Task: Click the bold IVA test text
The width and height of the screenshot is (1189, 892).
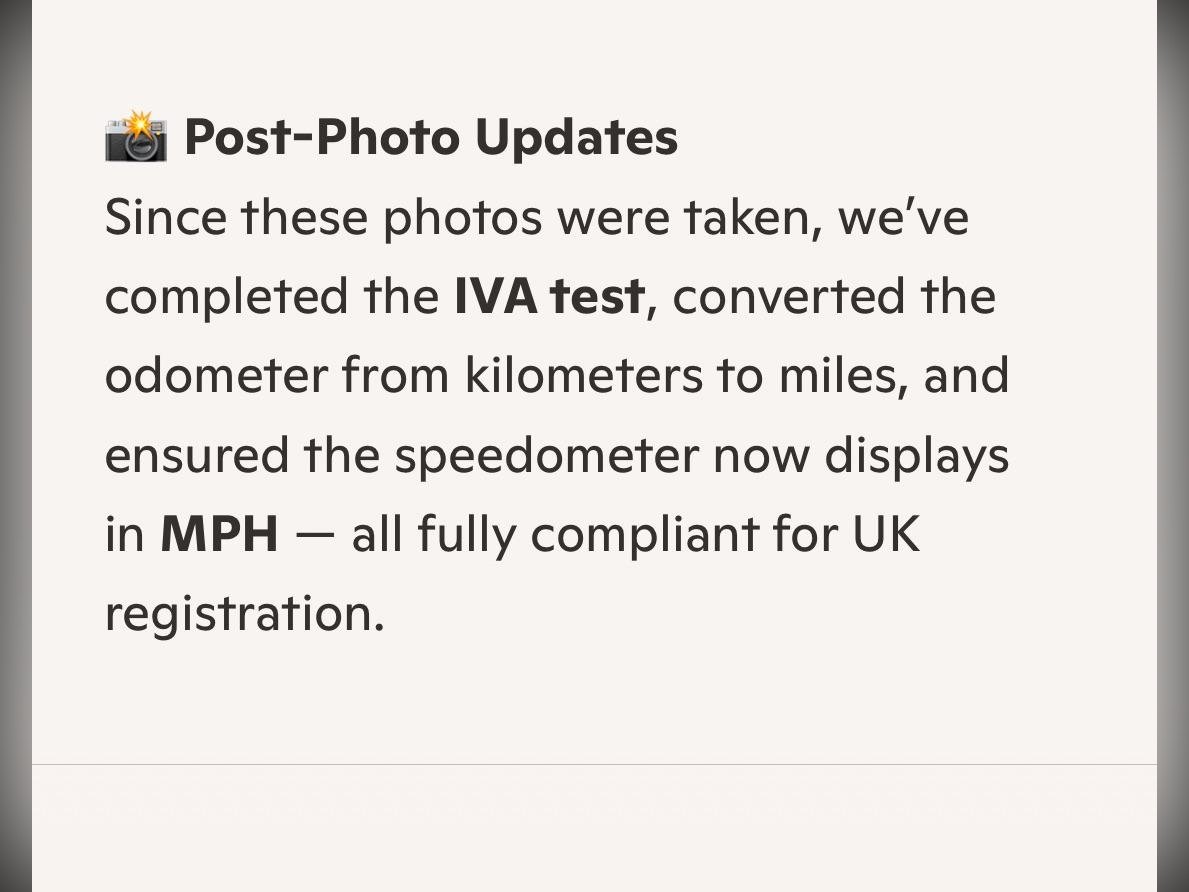Action: click(x=549, y=296)
